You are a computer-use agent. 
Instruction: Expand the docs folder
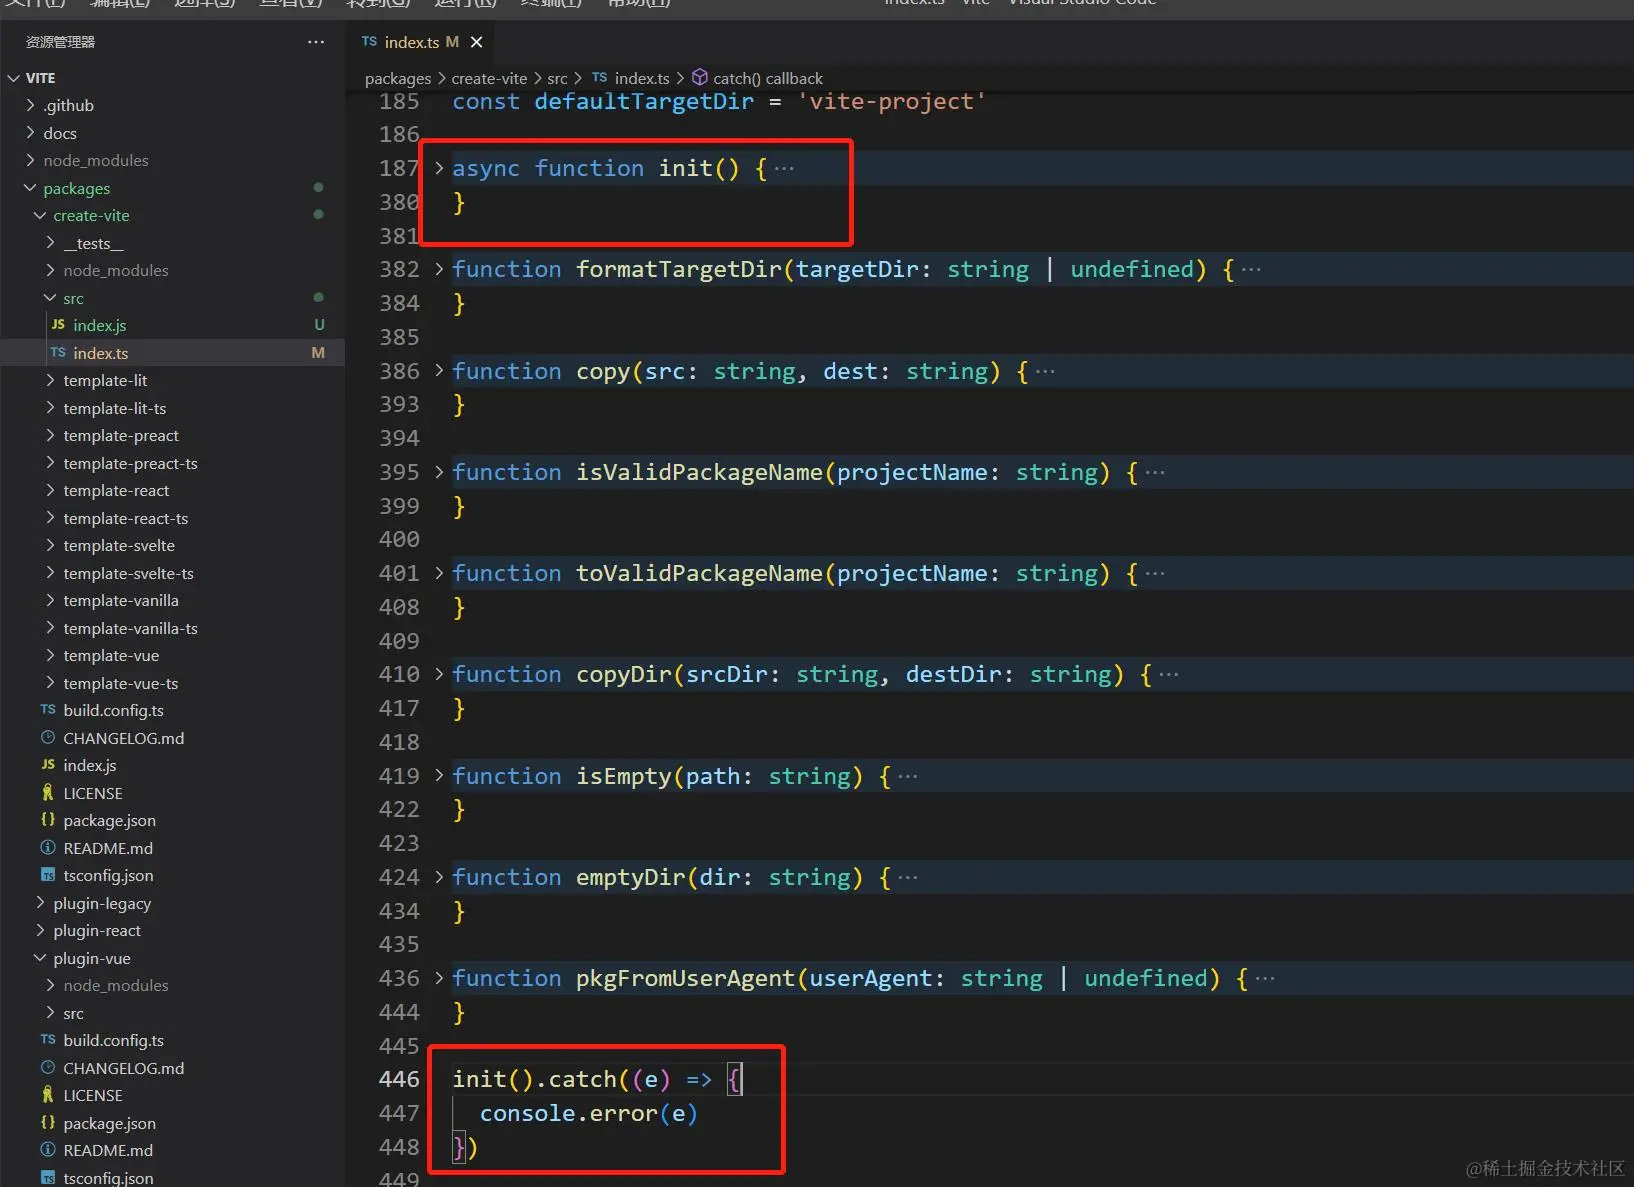click(x=30, y=133)
